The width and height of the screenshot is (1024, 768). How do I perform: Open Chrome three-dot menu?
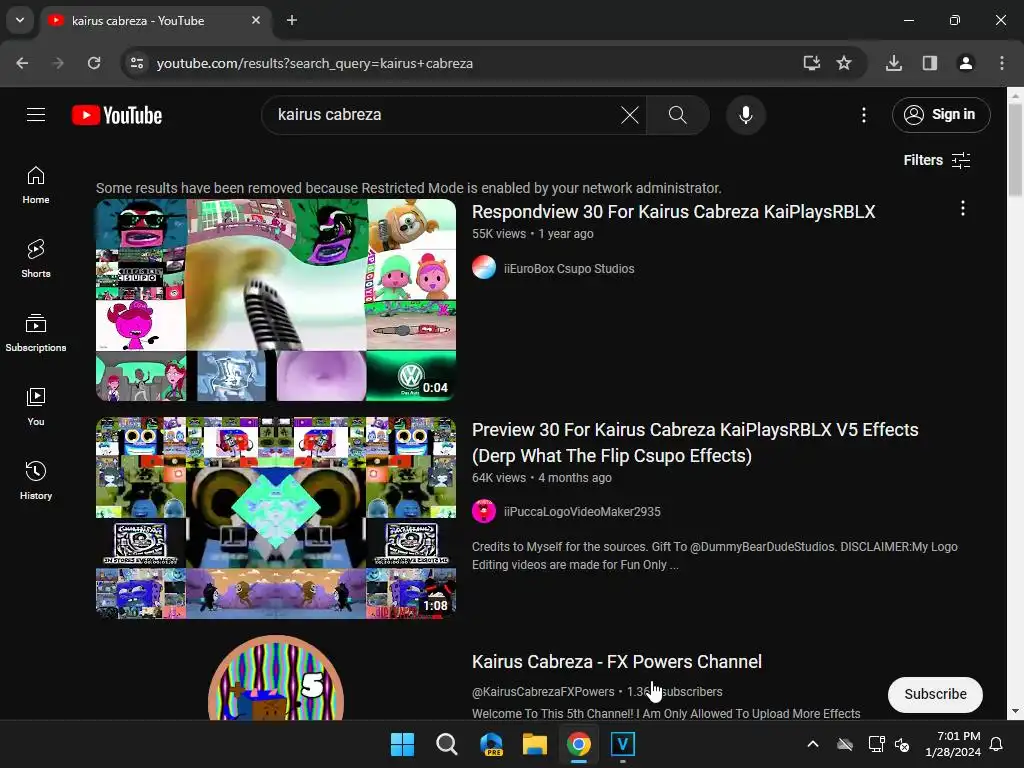tap(1002, 63)
